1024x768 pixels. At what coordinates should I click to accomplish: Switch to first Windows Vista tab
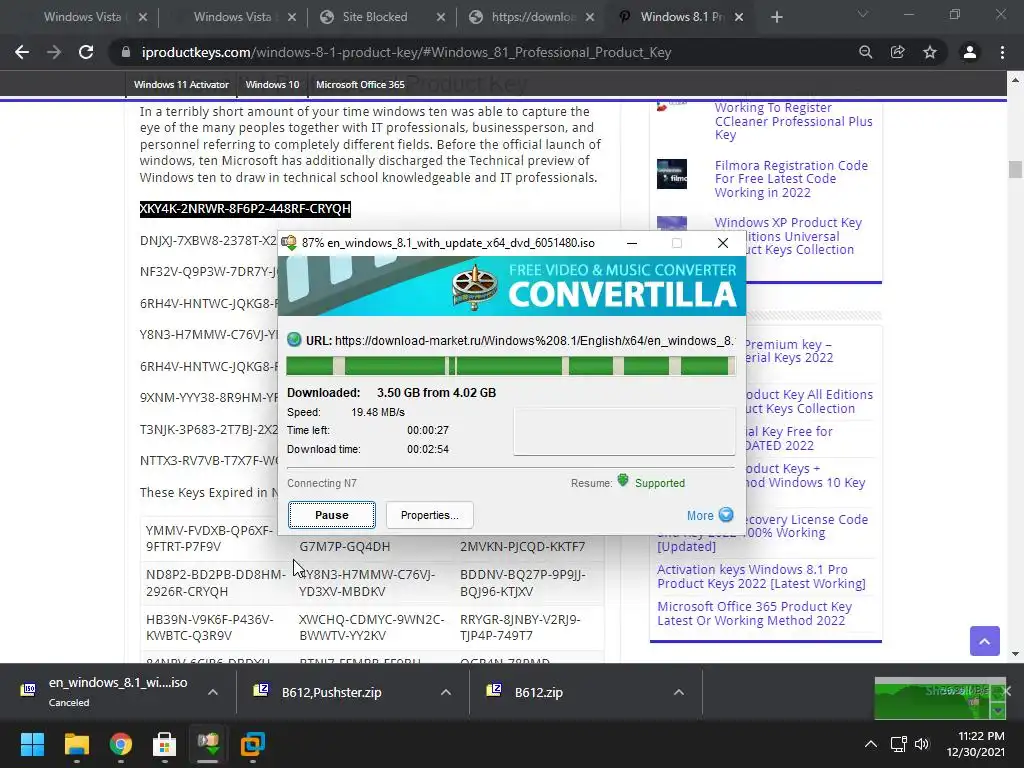click(x=82, y=17)
